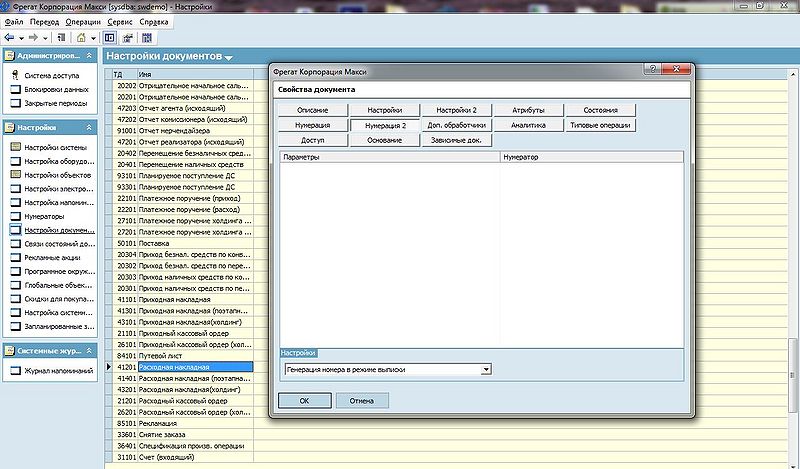Click the Глобальные объекты icon
The width and height of the screenshot is (800, 469).
click(x=15, y=285)
